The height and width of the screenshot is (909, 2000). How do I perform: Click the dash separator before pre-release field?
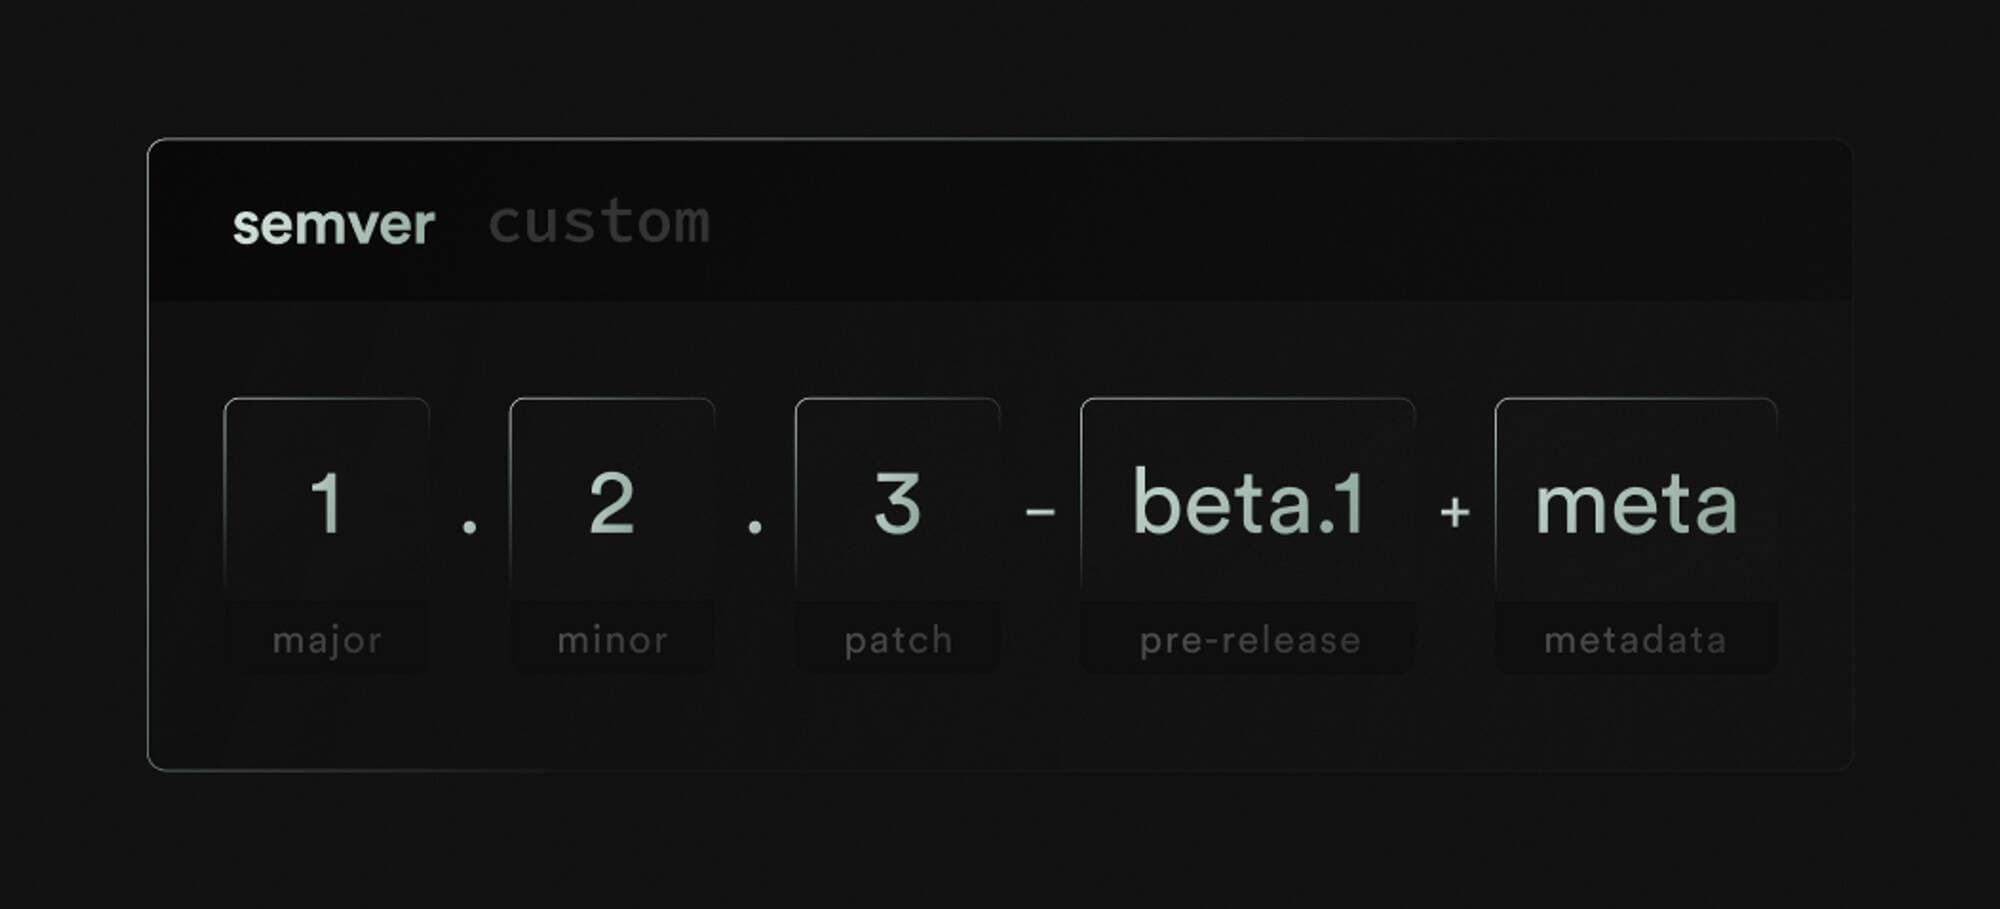pos(1040,512)
